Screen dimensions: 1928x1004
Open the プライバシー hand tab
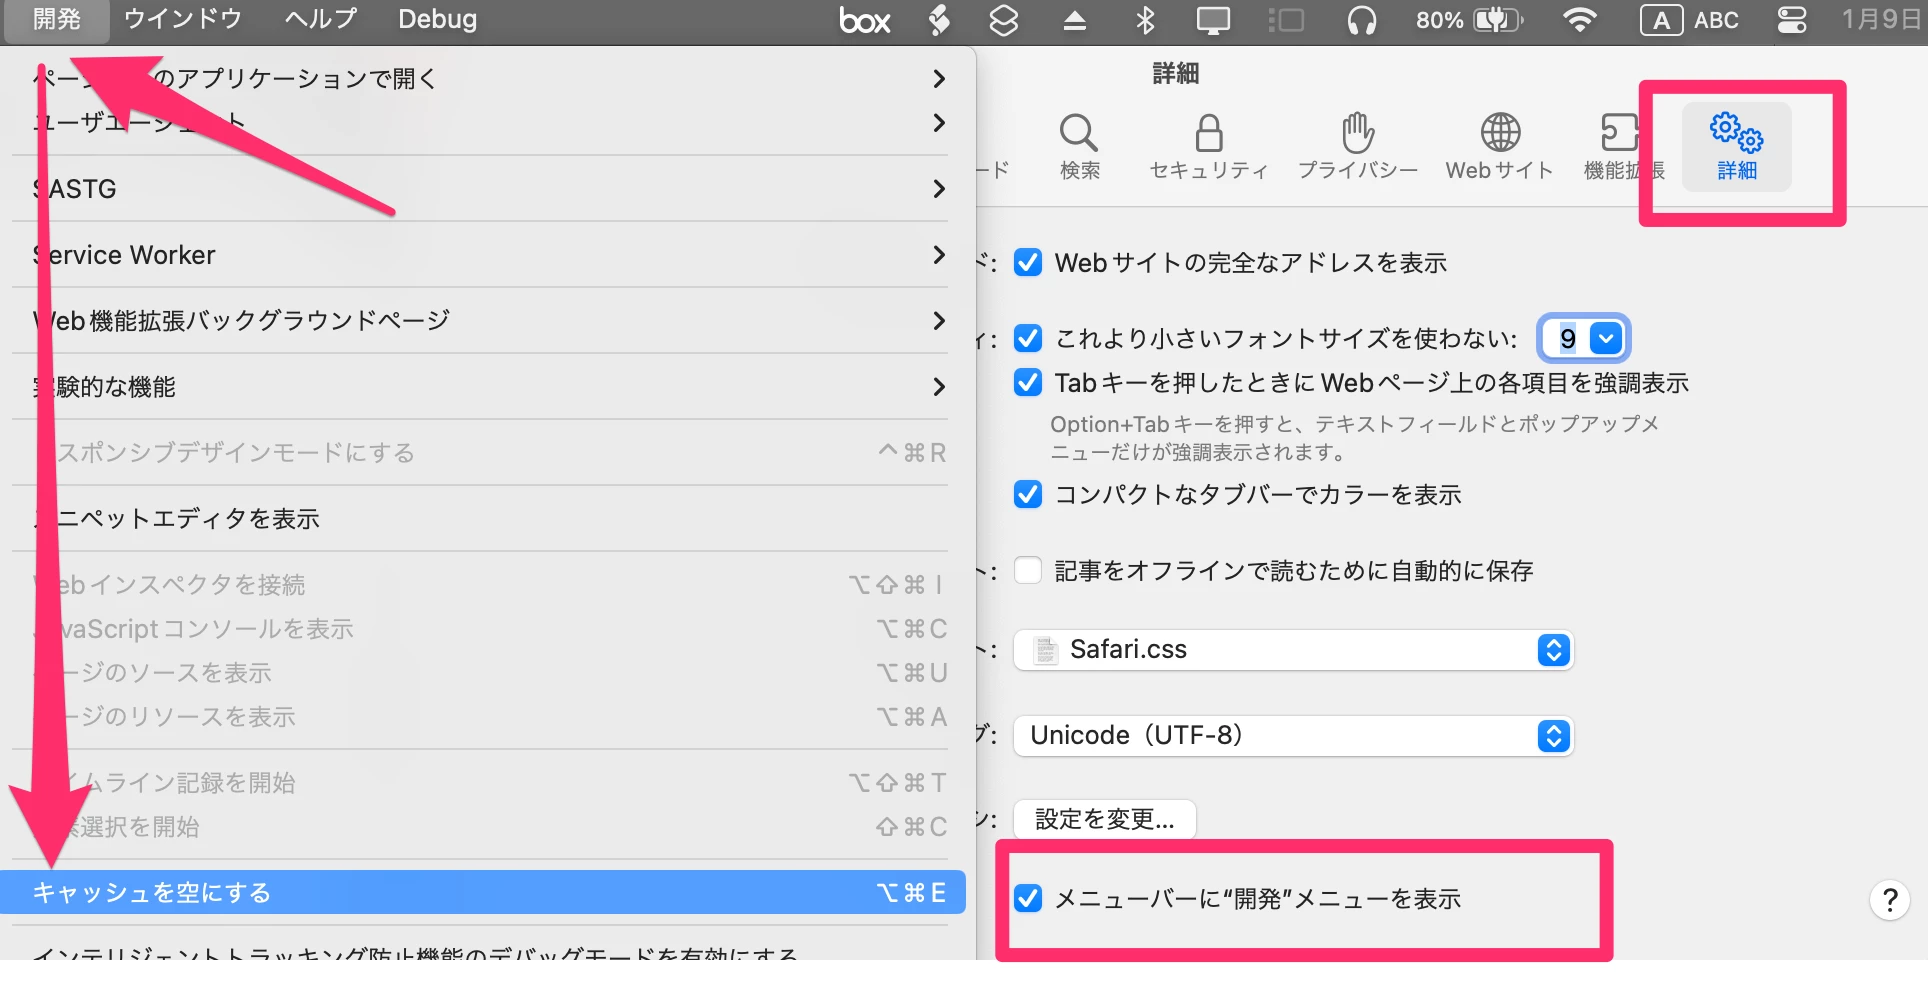(1357, 147)
